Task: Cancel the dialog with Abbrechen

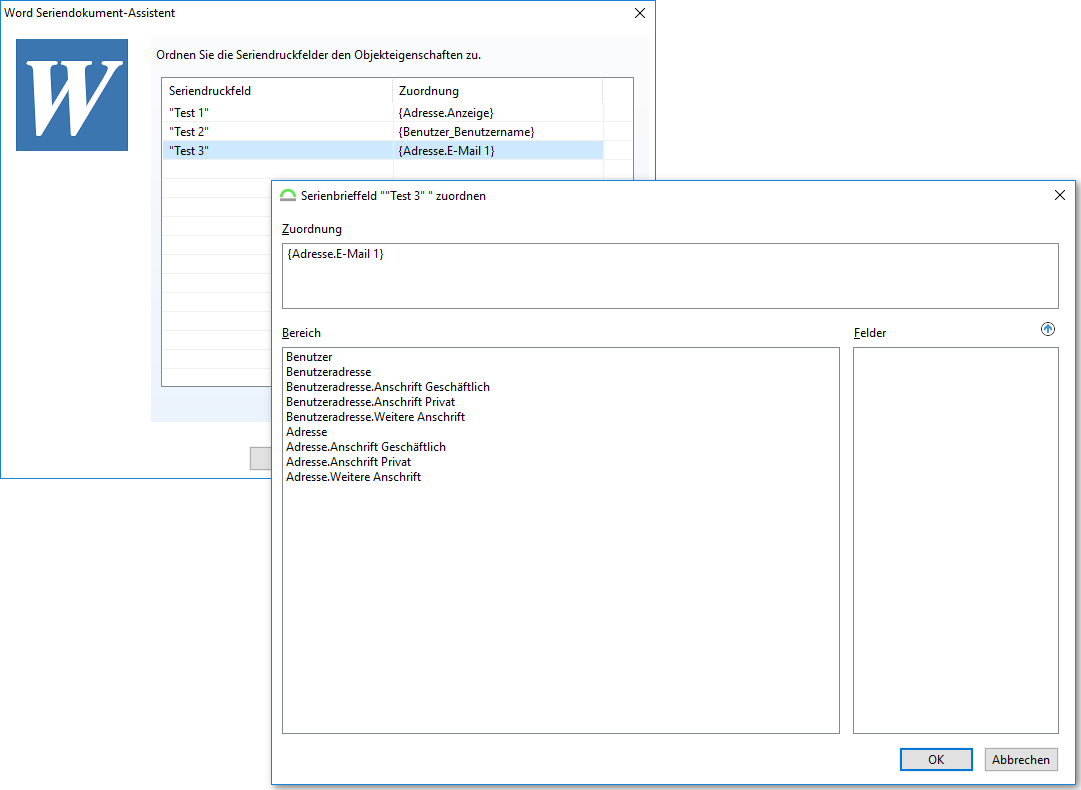Action: 1020,760
